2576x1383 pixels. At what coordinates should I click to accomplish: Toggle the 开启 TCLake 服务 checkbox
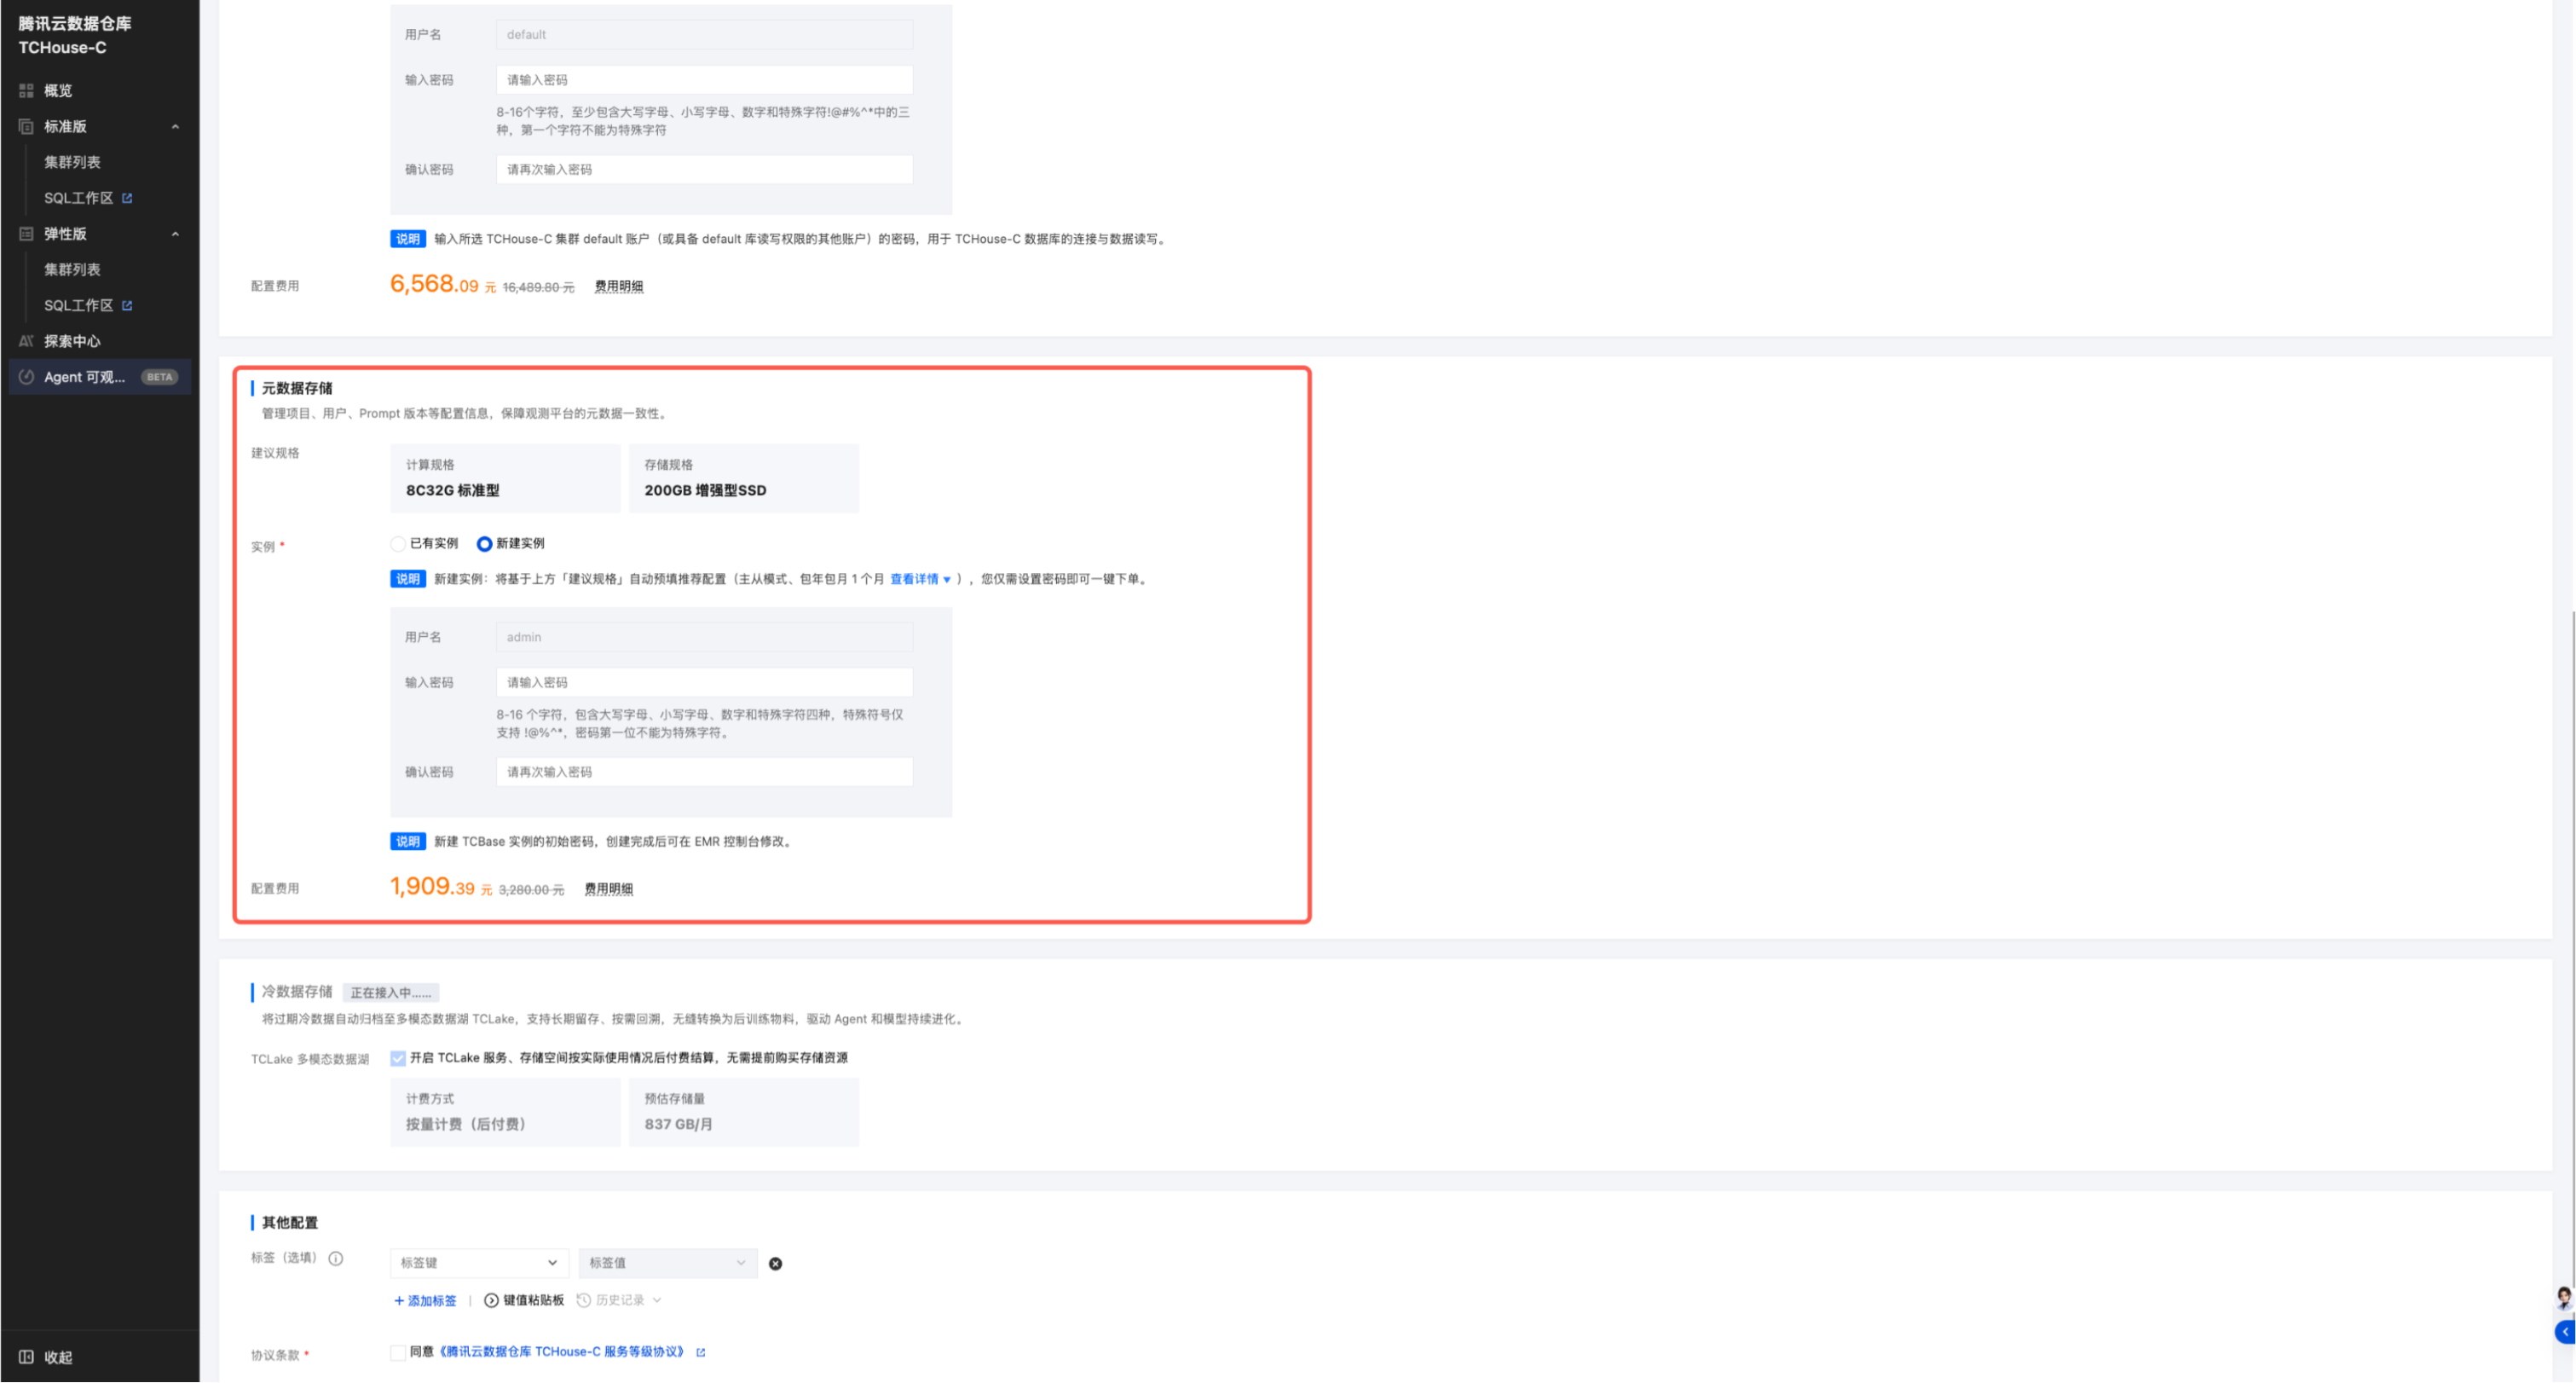pyautogui.click(x=398, y=1058)
